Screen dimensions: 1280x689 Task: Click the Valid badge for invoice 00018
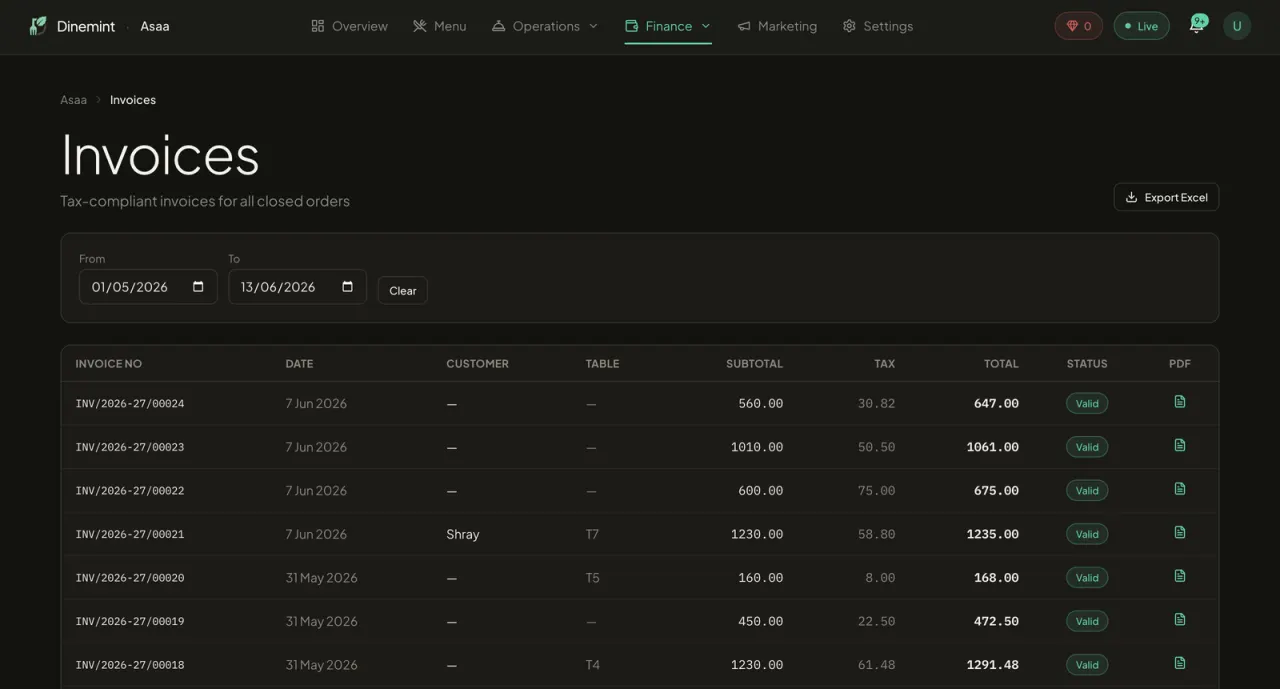[x=1087, y=665]
